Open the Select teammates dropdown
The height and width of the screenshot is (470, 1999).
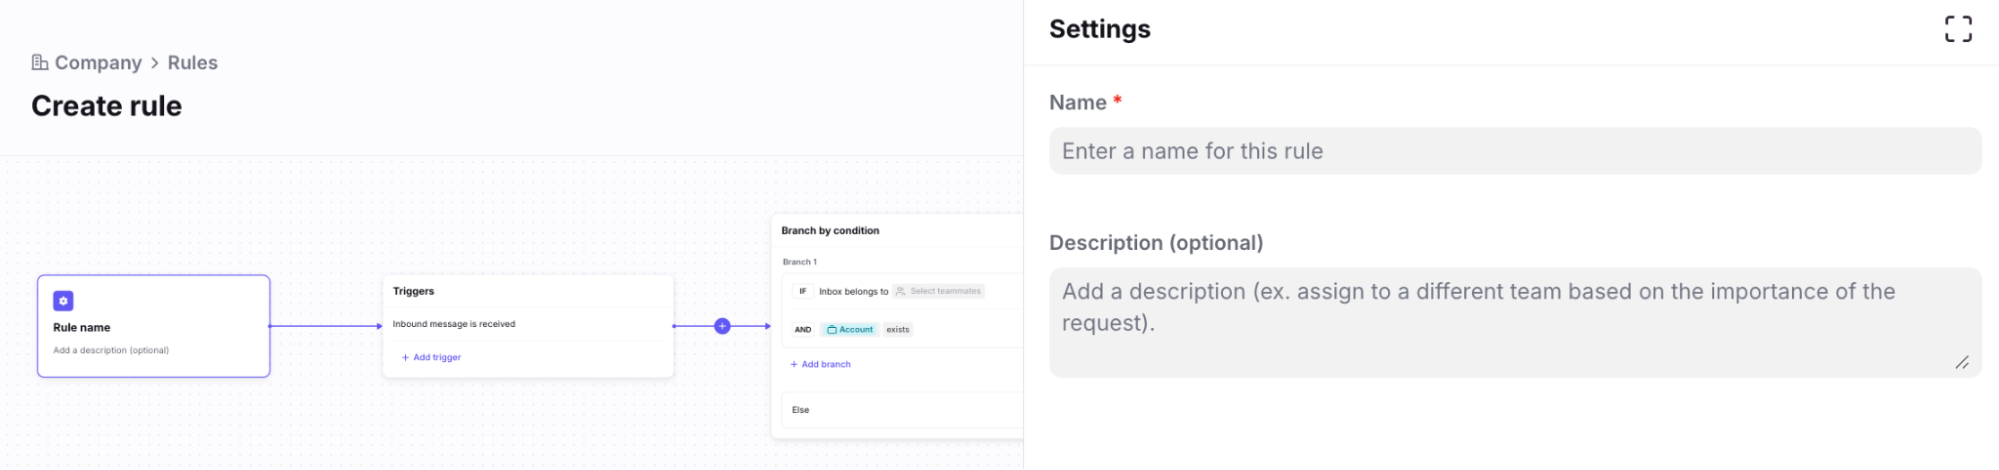tap(939, 292)
